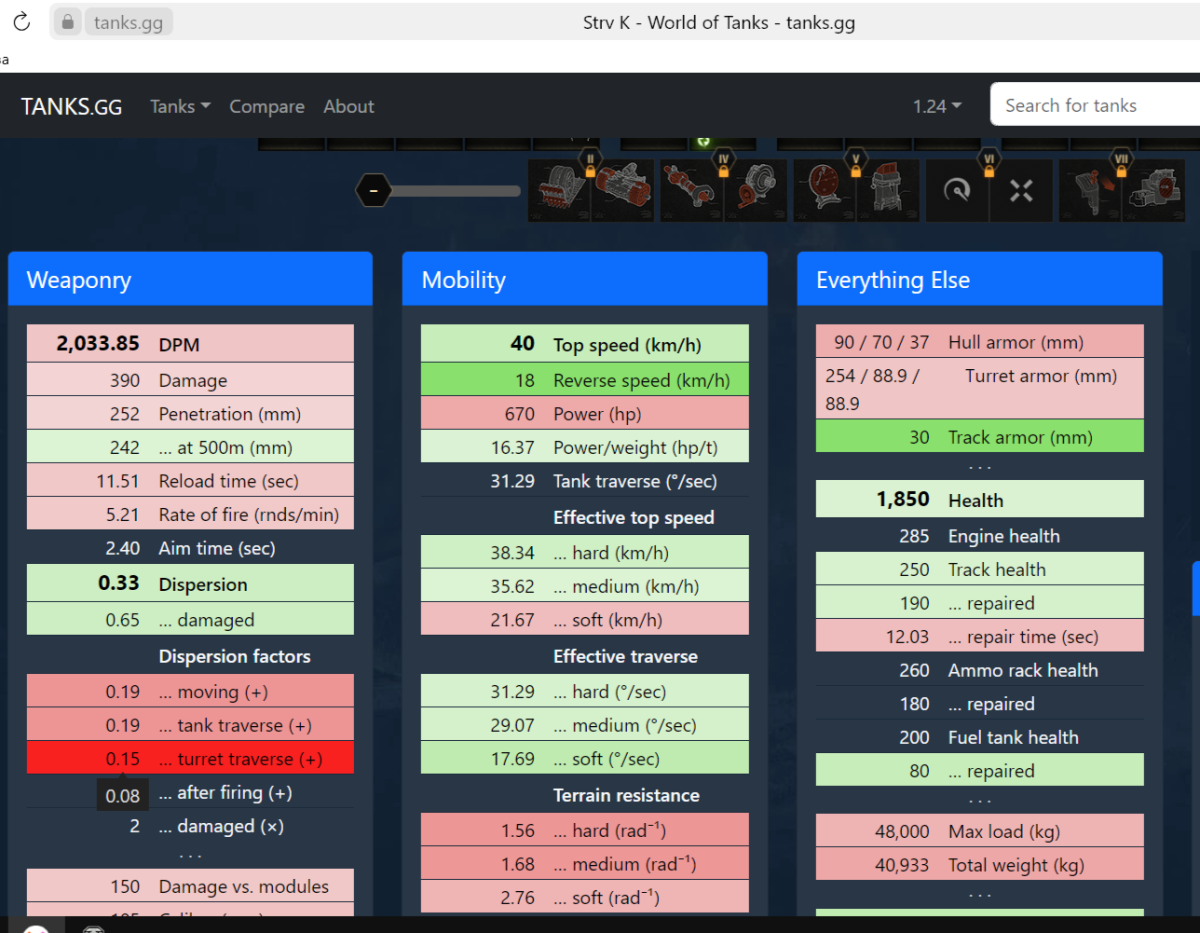1200x933 pixels.
Task: Click the Top speed (km/h) row
Action: pos(585,344)
